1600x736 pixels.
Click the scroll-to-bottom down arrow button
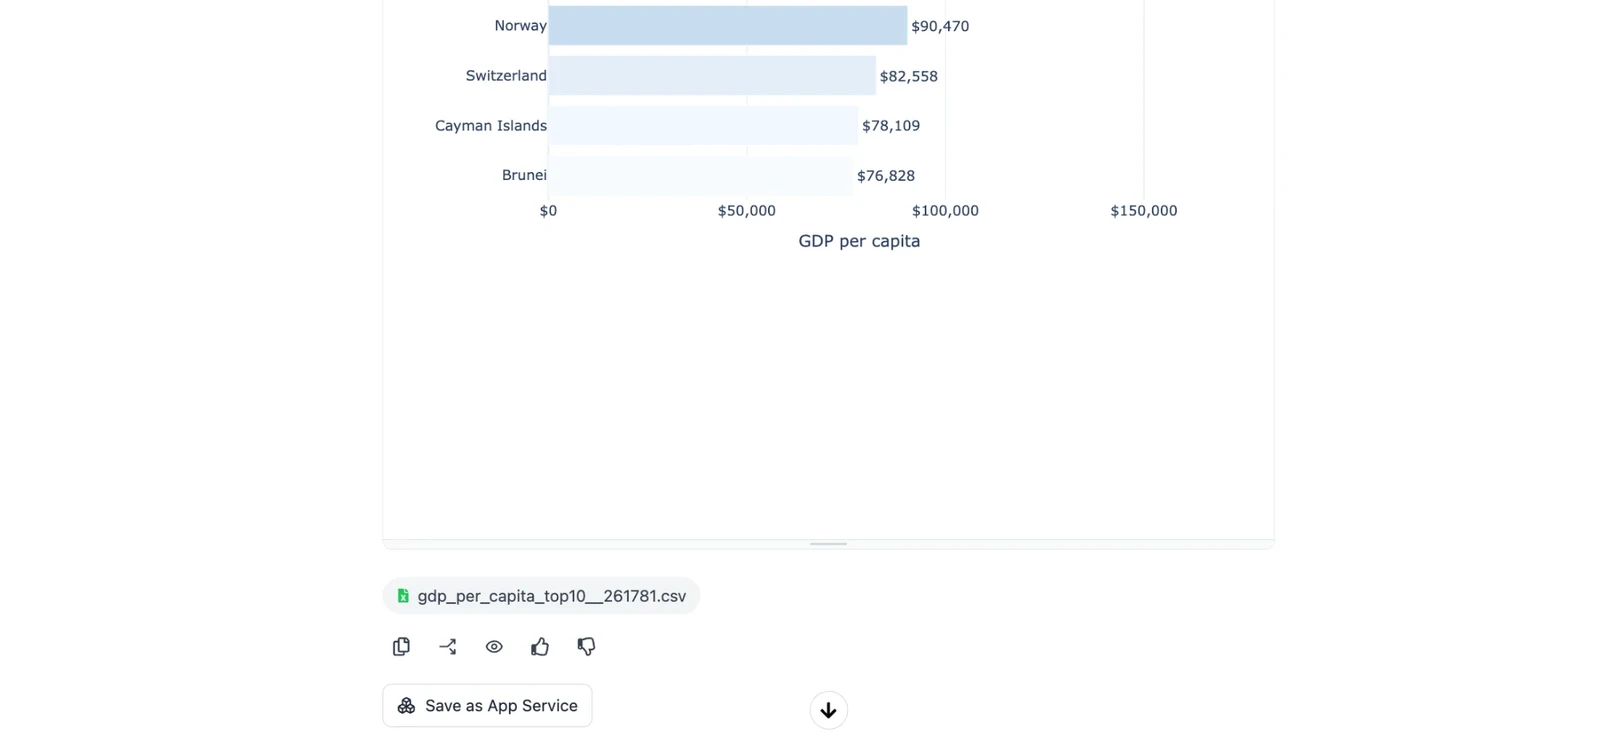828,710
